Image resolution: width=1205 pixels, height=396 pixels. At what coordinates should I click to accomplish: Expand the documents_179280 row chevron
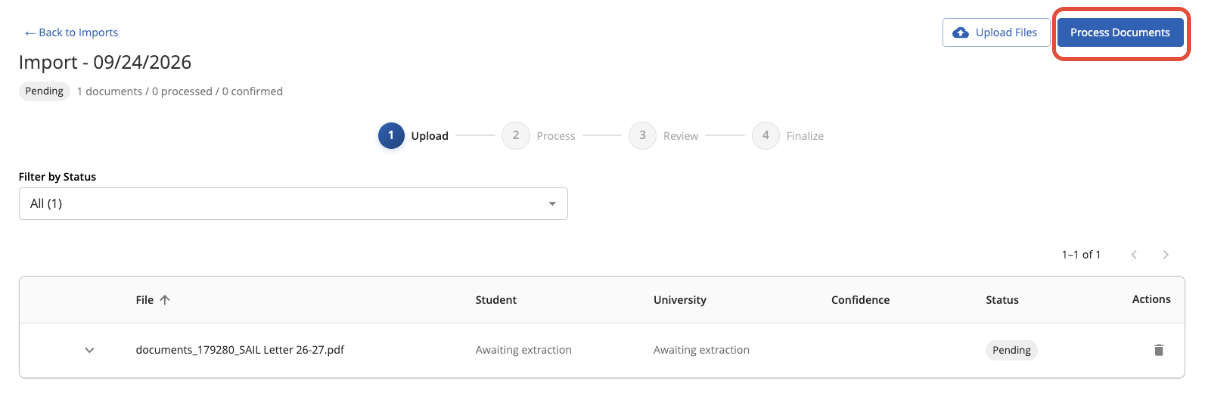click(x=89, y=350)
